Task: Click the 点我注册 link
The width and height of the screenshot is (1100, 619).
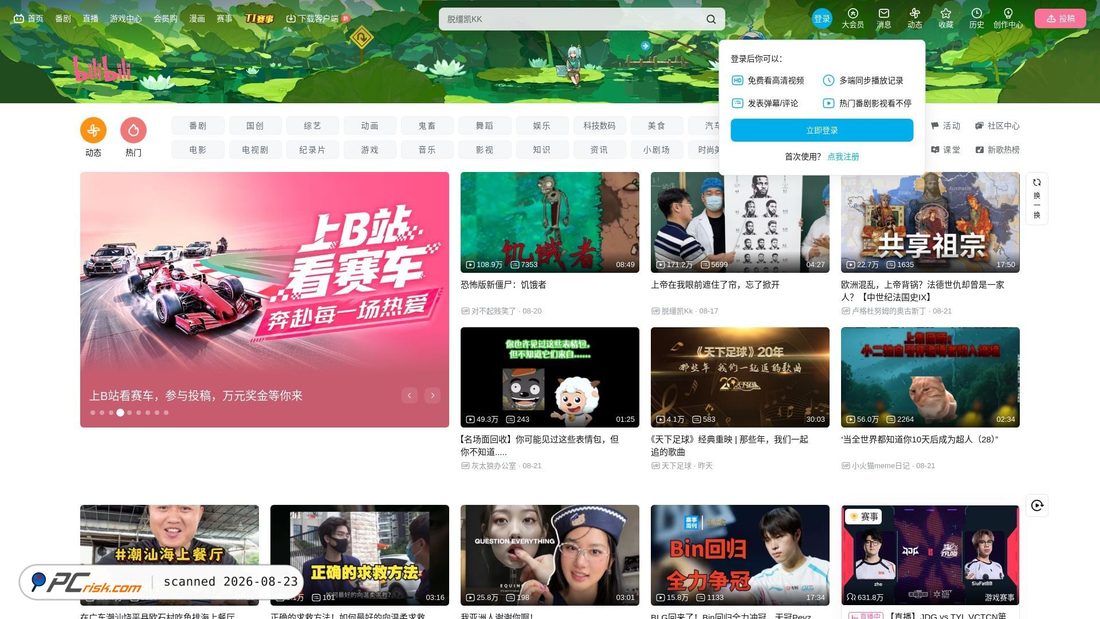Action: point(843,157)
